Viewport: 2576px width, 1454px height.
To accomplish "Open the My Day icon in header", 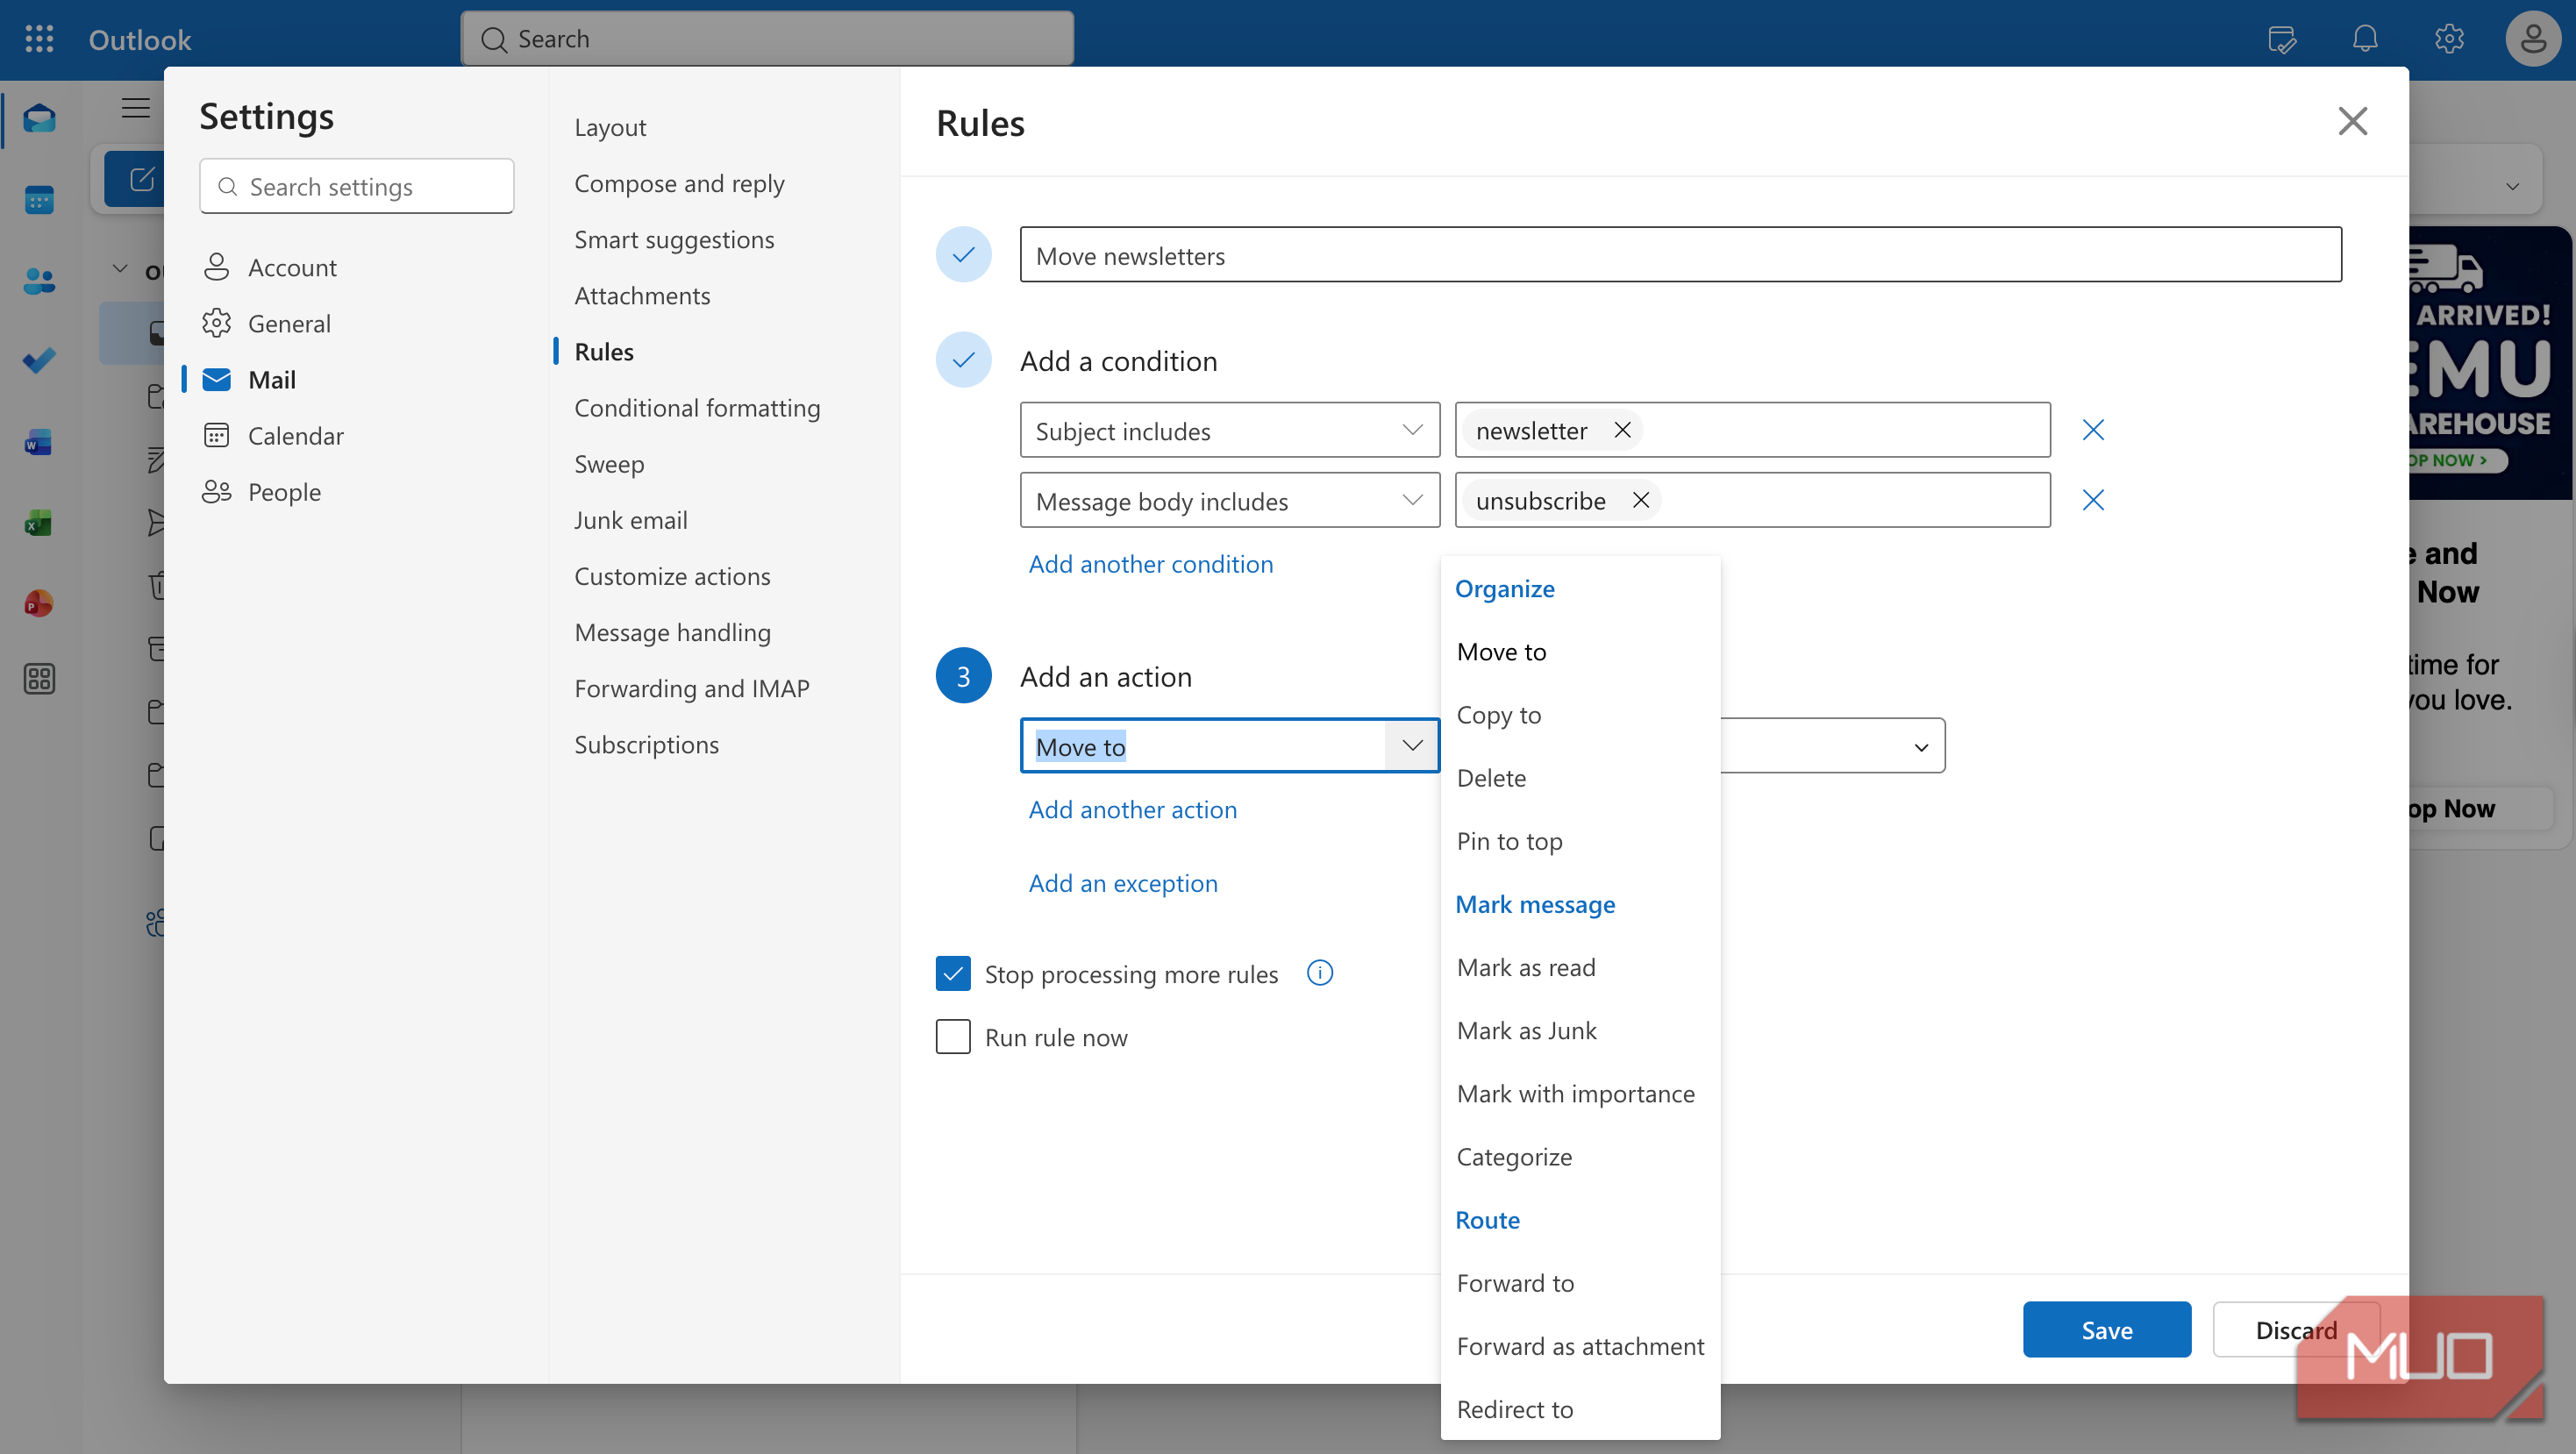I will tap(2282, 39).
